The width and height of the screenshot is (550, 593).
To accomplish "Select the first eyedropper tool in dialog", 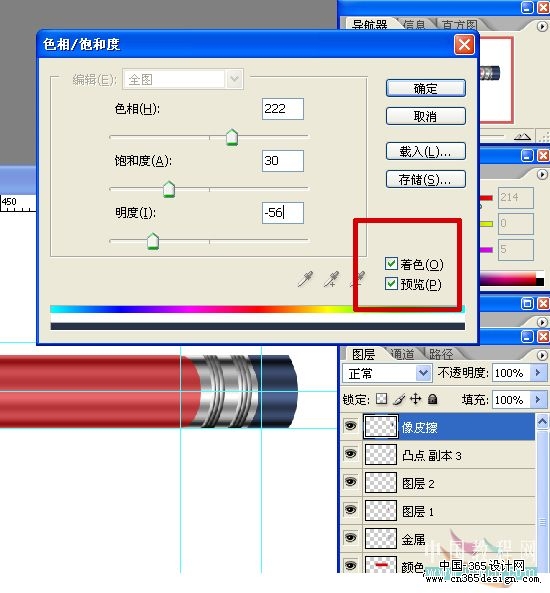I will pyautogui.click(x=305, y=279).
